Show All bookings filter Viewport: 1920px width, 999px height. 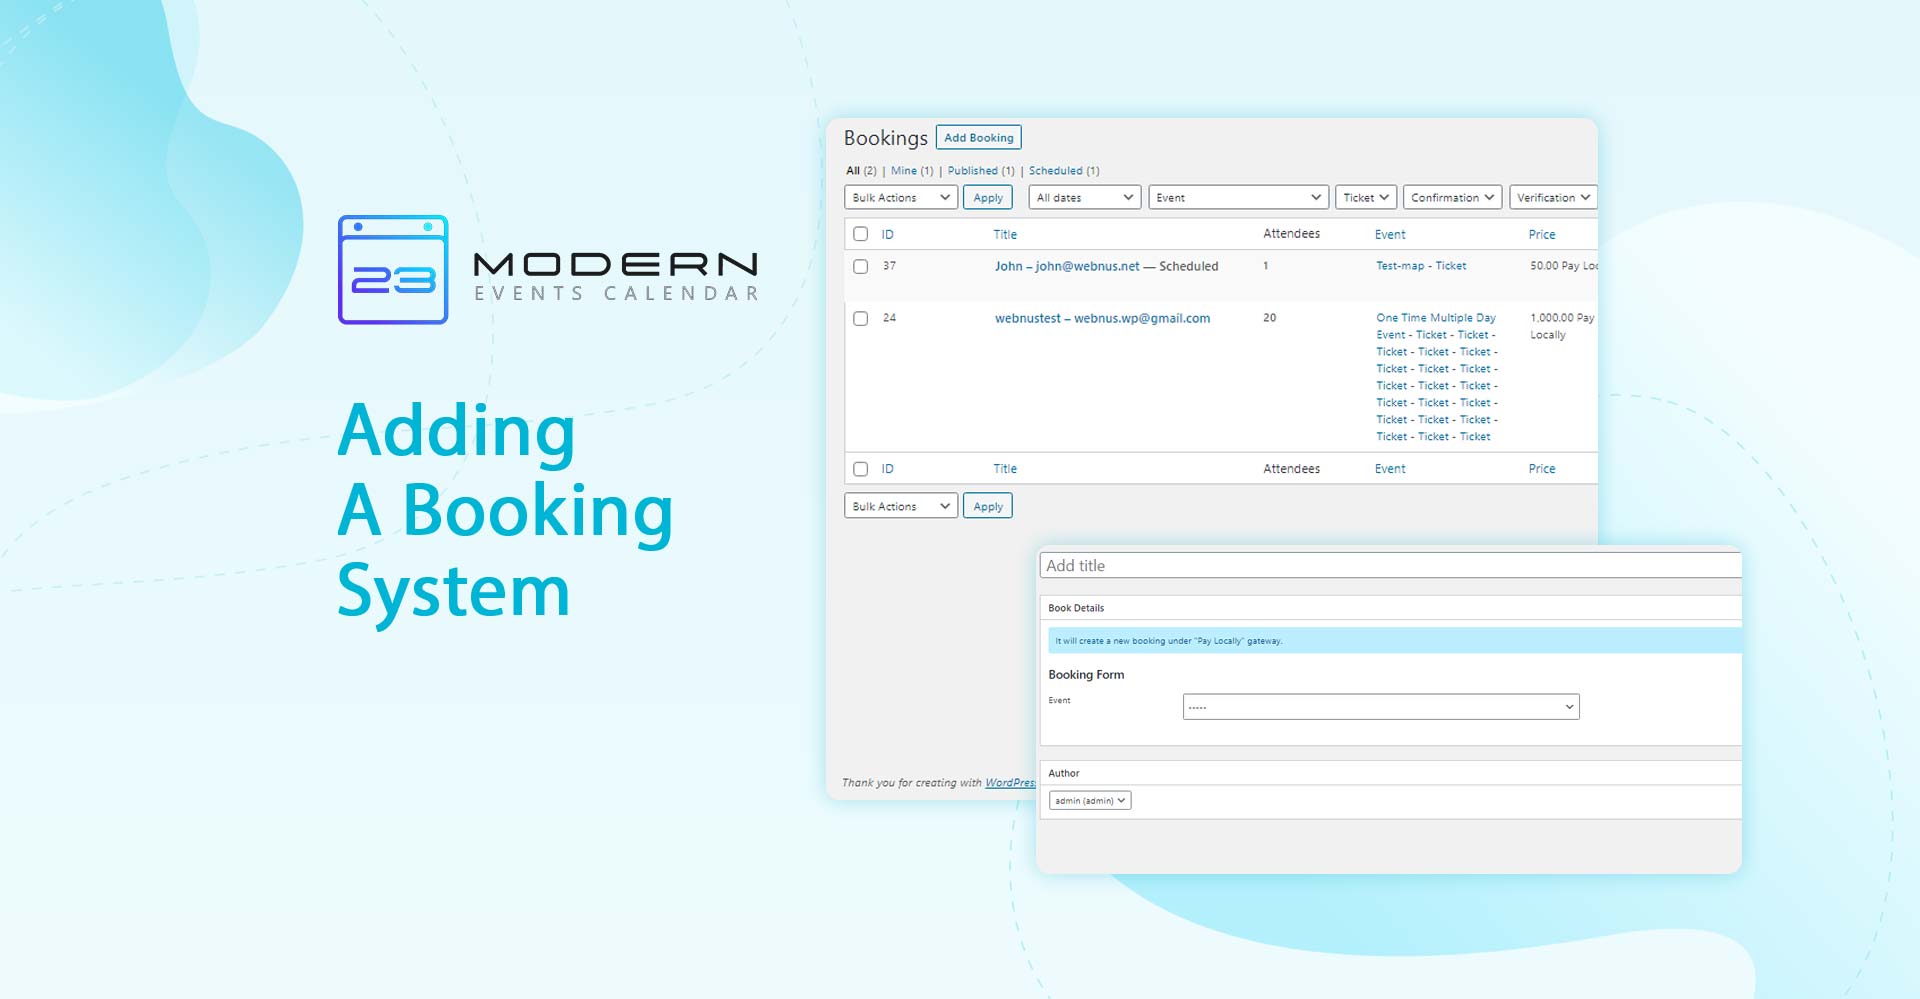pos(853,171)
